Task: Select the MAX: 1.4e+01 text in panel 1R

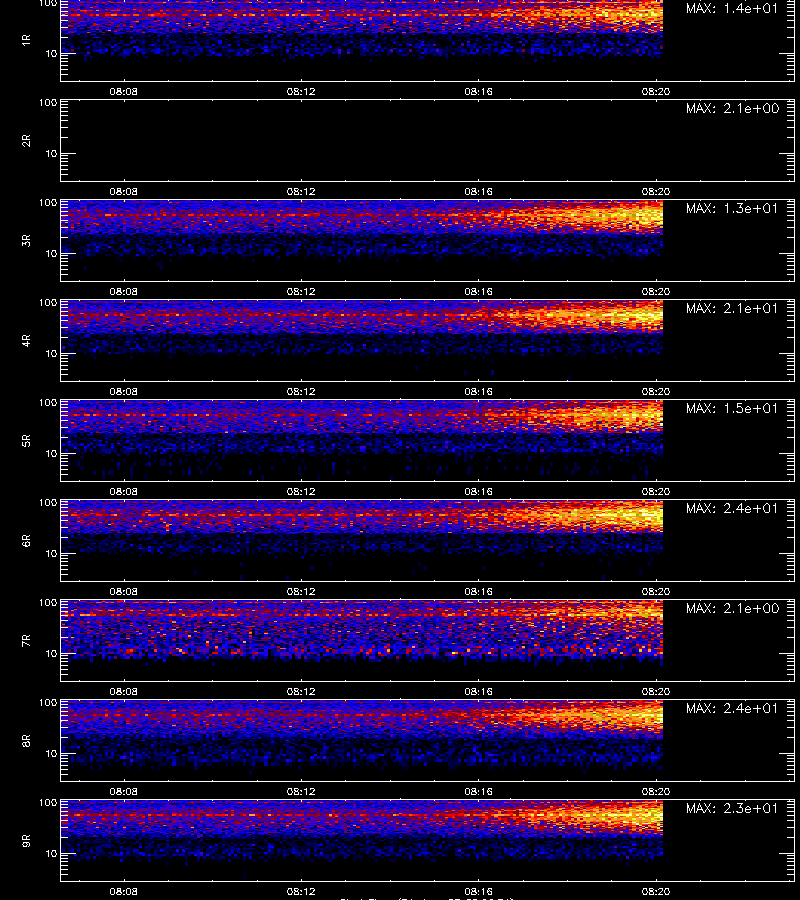Action: click(x=732, y=9)
